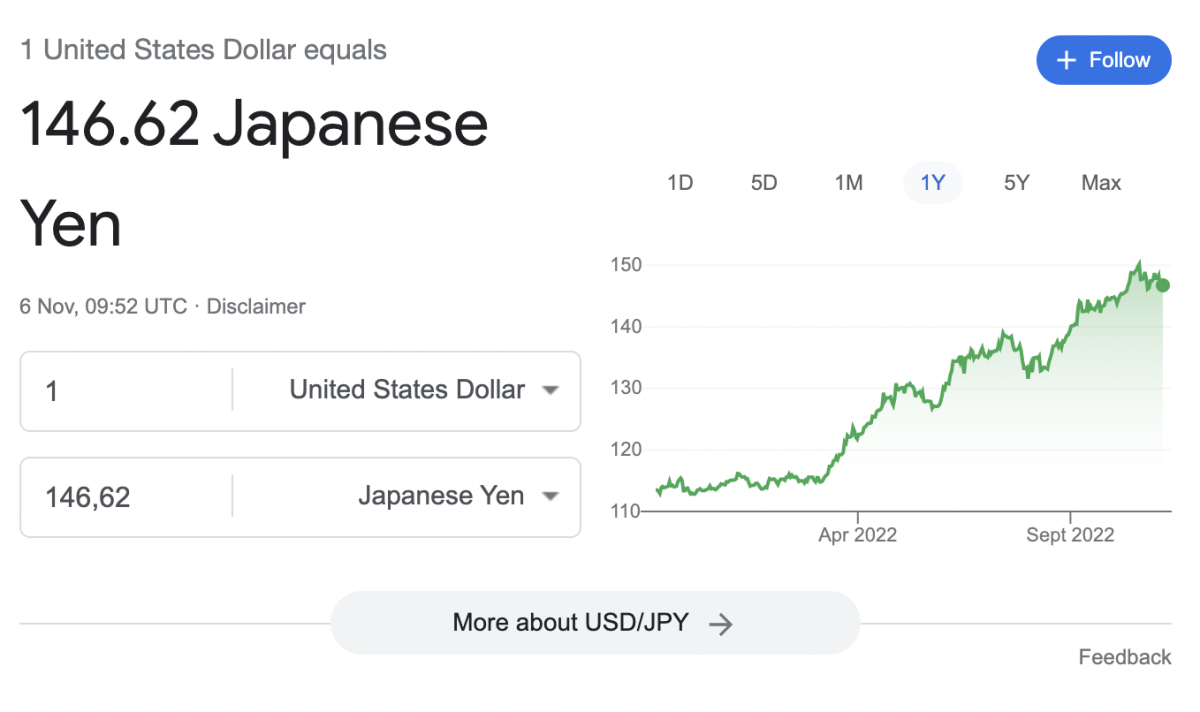Select the 1Y chart range

tap(933, 183)
